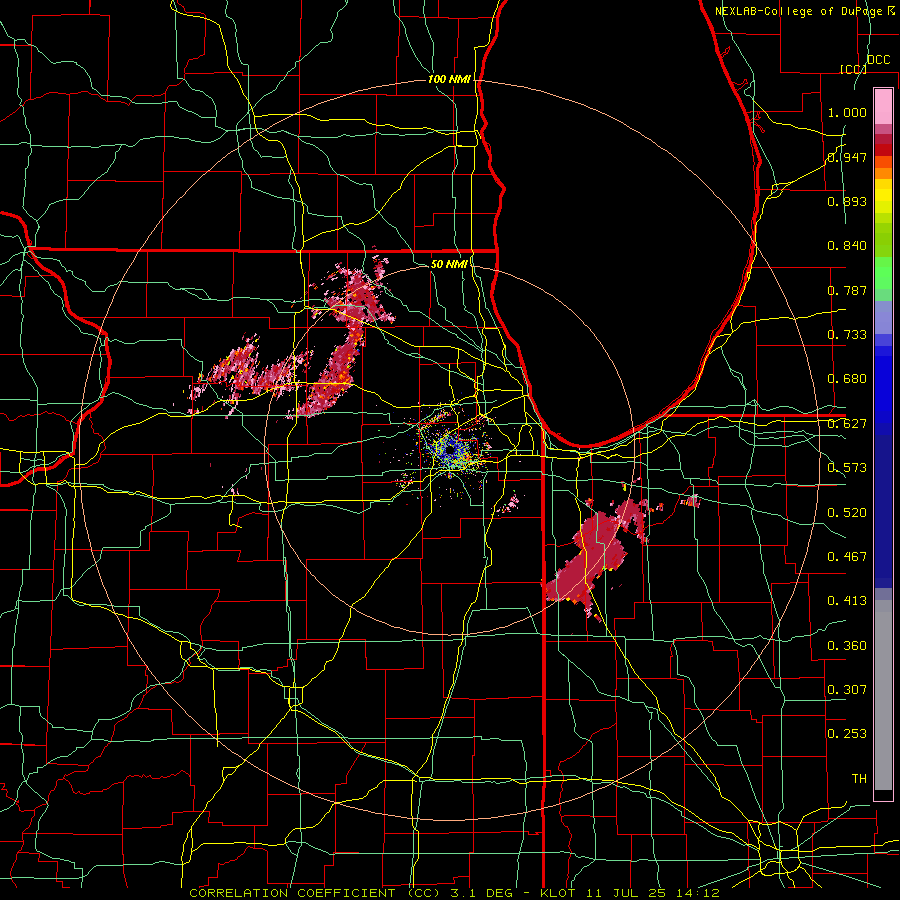Click the 0.253 scale value

847,734
